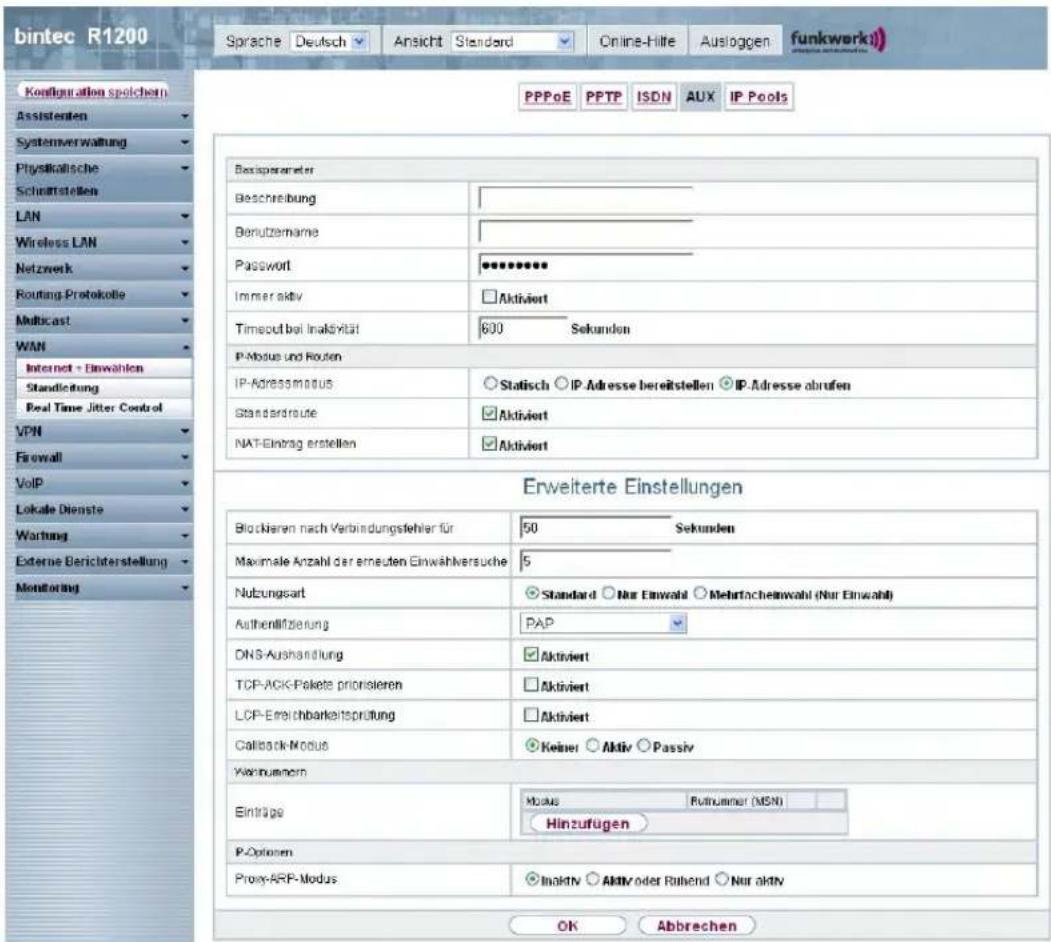This screenshot has width=1051, height=942.
Task: Select Callback-Modus Aktiv radio
Action: (x=593, y=745)
